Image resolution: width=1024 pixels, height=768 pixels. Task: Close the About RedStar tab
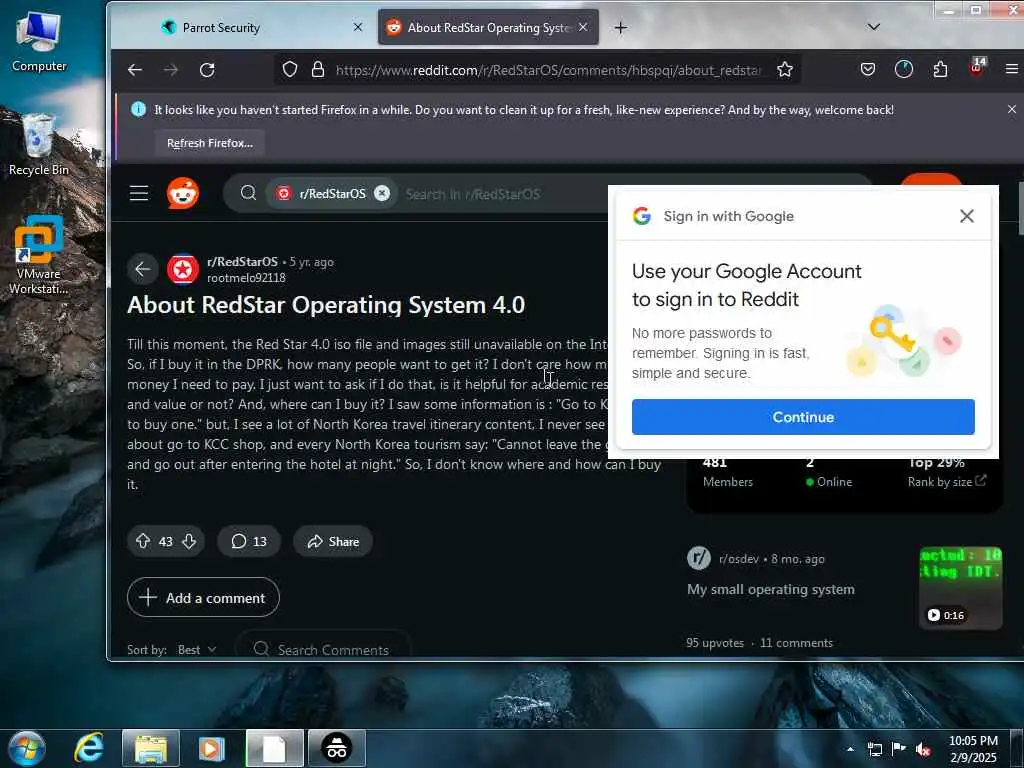tap(583, 27)
